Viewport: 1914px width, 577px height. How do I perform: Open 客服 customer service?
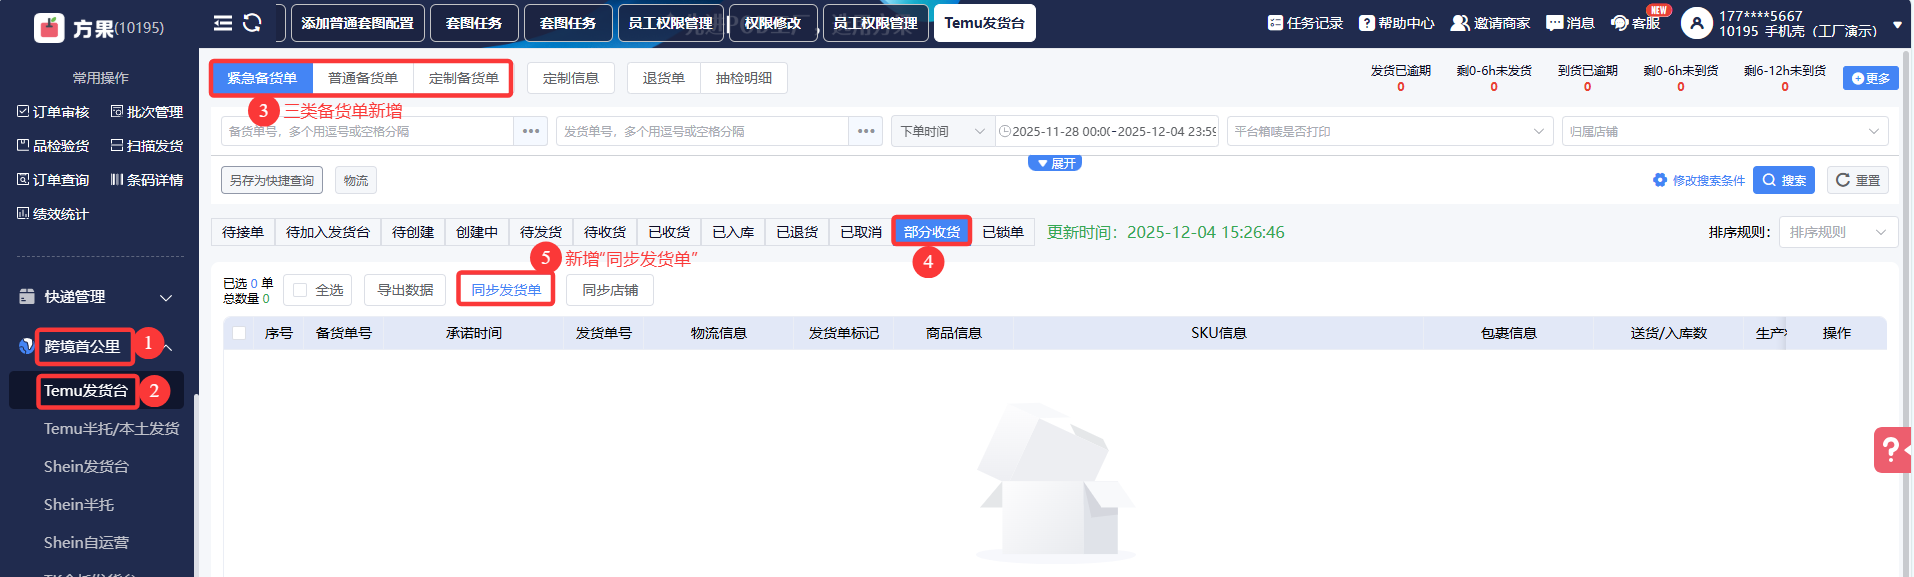[1635, 23]
